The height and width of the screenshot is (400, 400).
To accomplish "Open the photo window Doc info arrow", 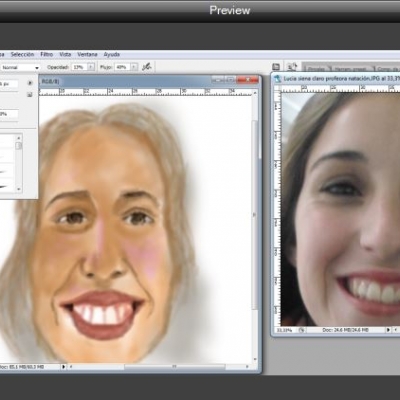I will tap(388, 330).
